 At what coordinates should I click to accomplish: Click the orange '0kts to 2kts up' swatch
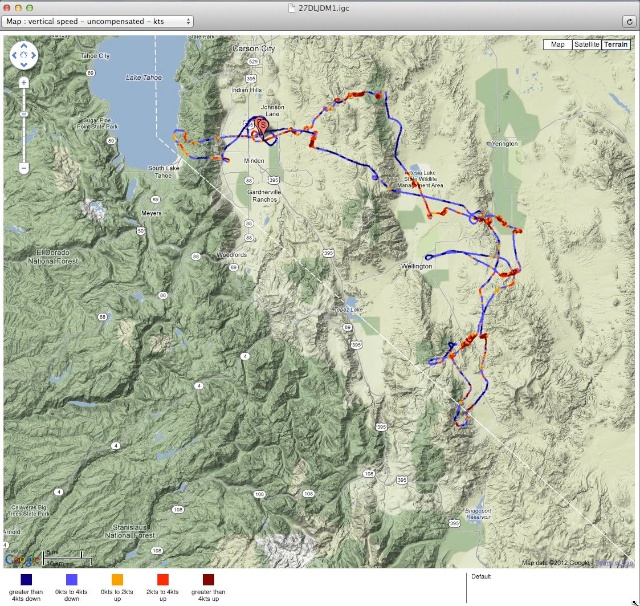point(117,579)
